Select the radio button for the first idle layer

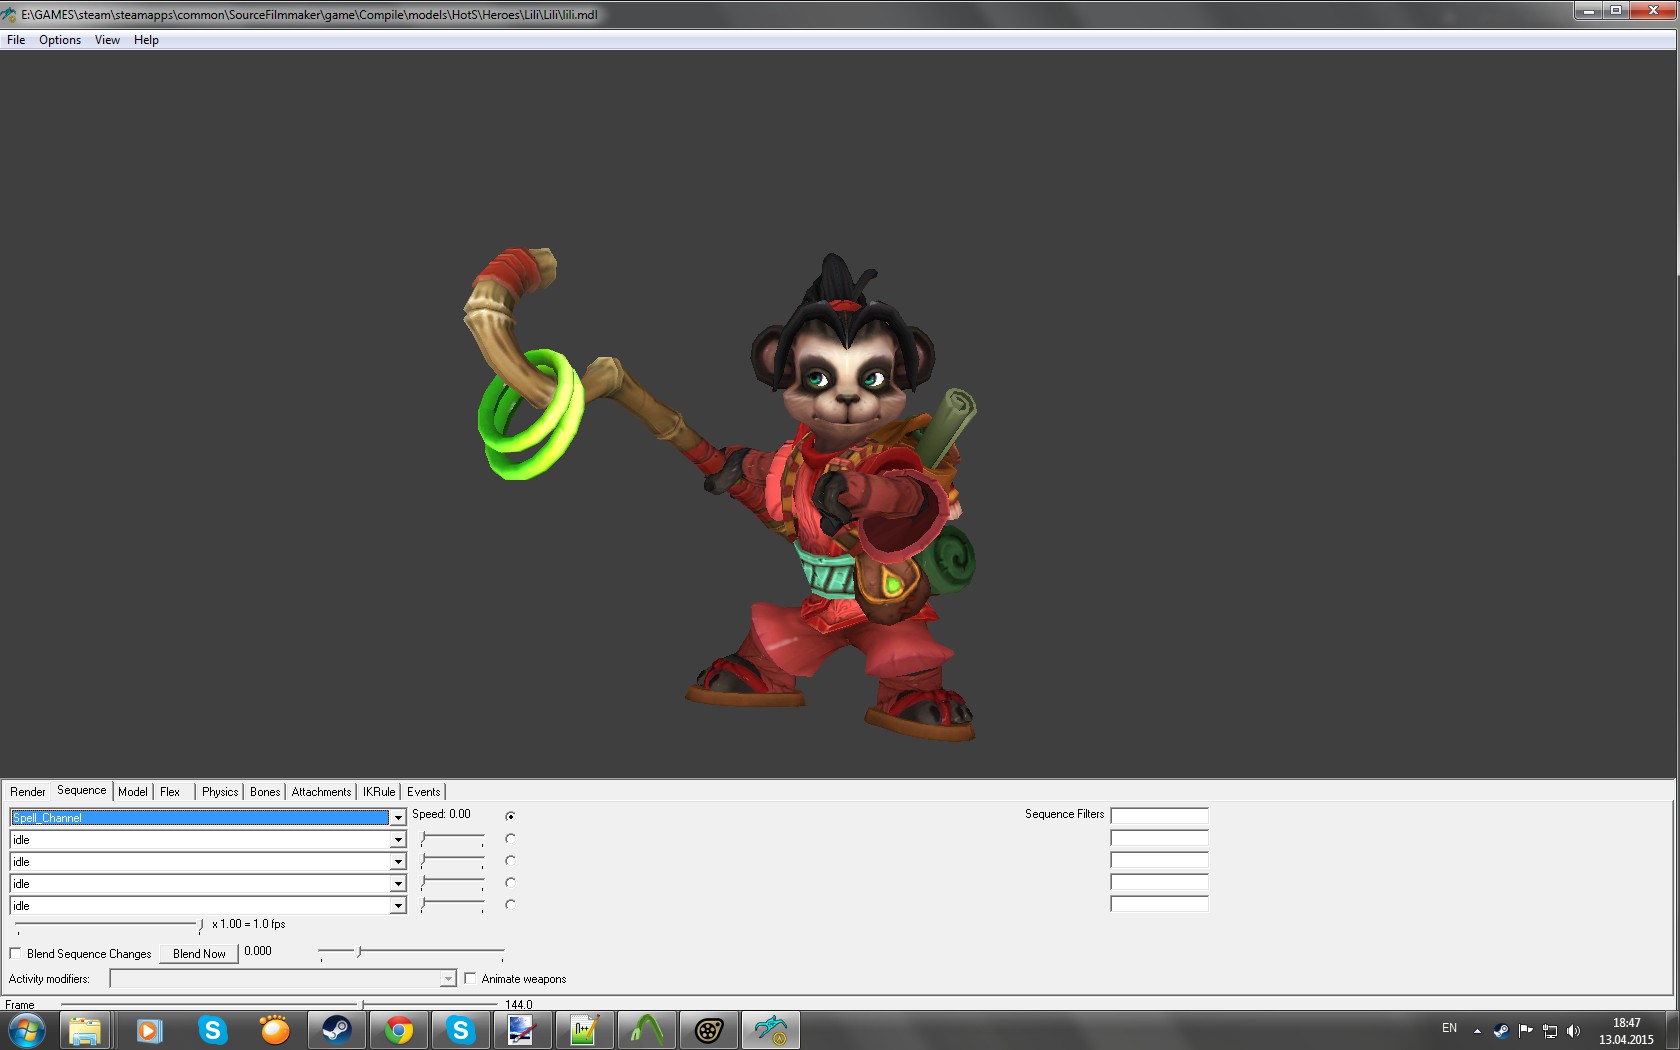pyautogui.click(x=510, y=838)
